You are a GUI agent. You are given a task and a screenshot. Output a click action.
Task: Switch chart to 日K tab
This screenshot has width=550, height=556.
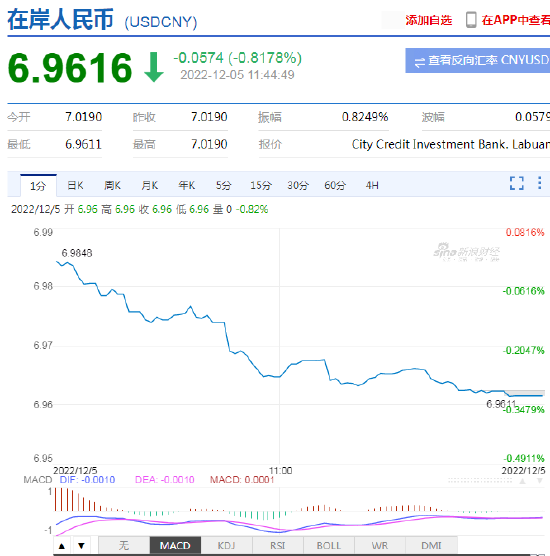(x=75, y=185)
